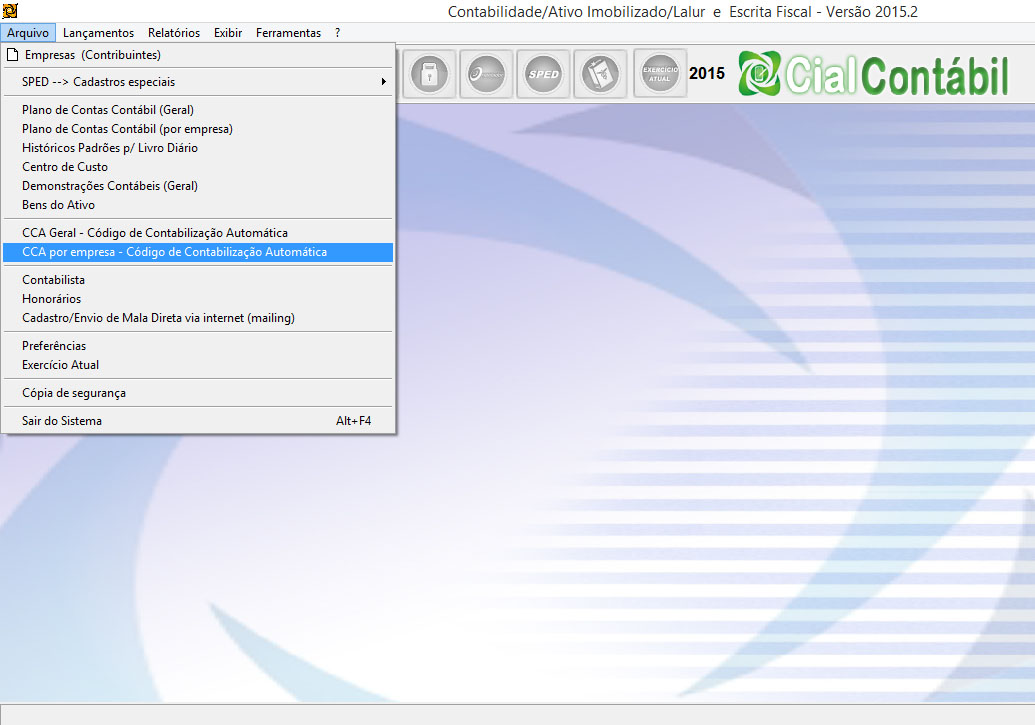Click the Exercício Atual toolbar icon
The image size is (1035, 725).
pos(660,74)
